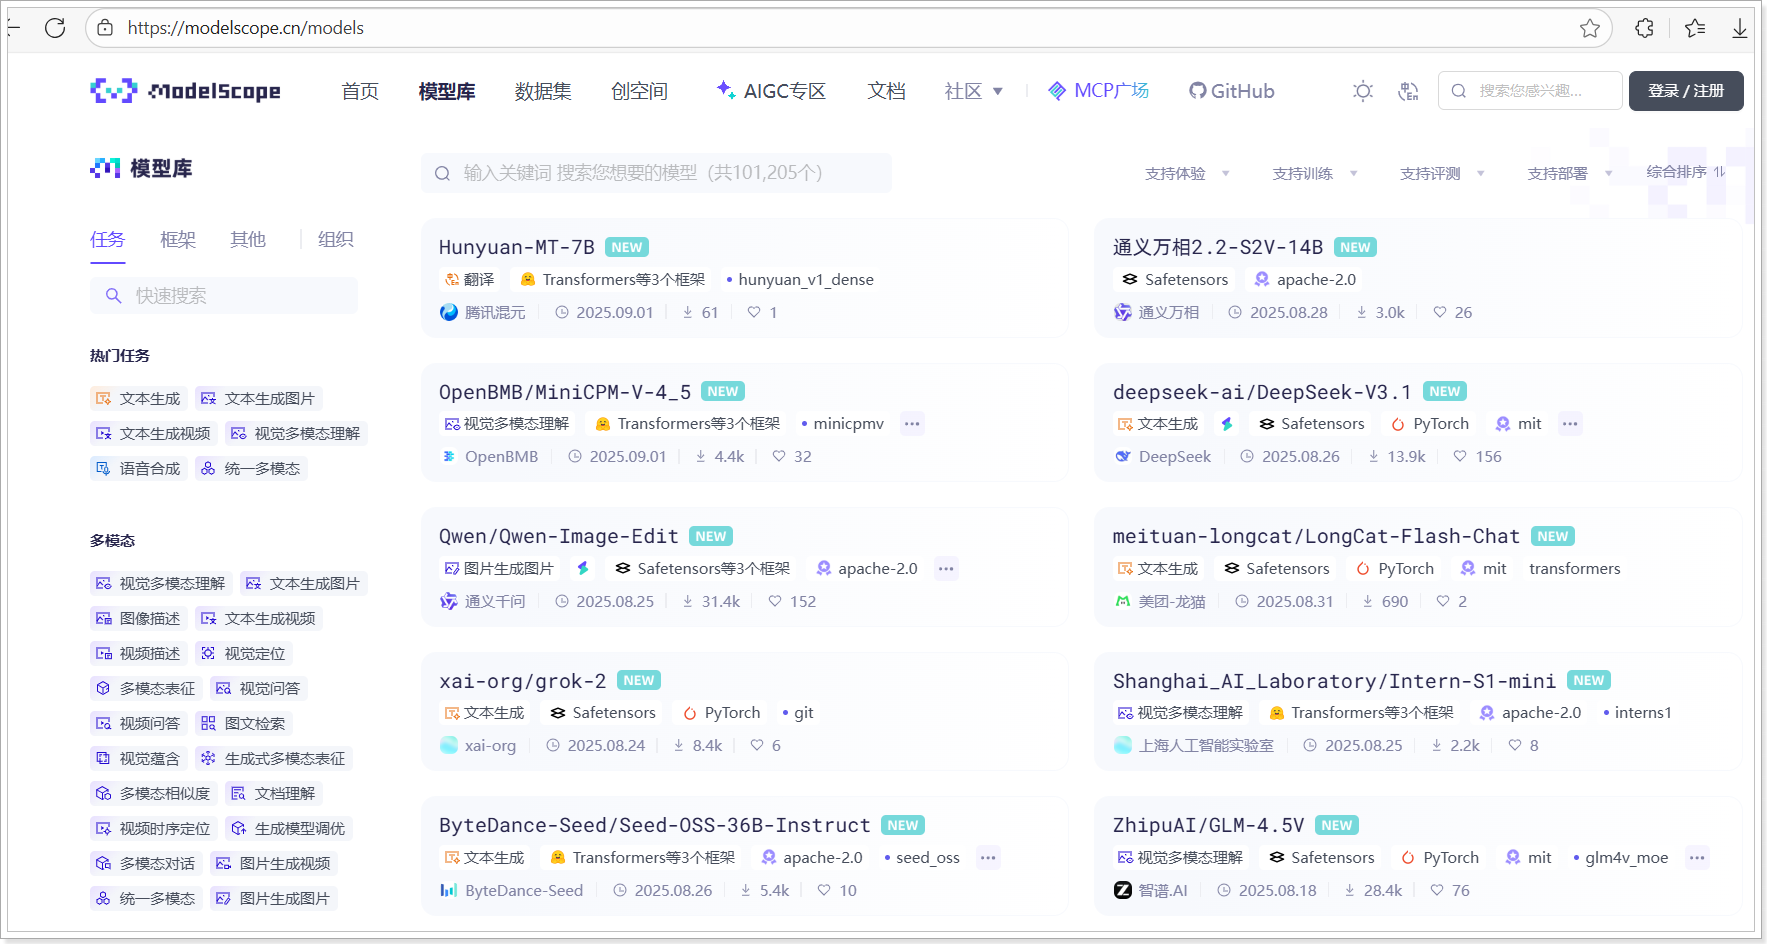The width and height of the screenshot is (1767, 944).
Task: Click the heart like icon on grok-2
Action: 757,746
